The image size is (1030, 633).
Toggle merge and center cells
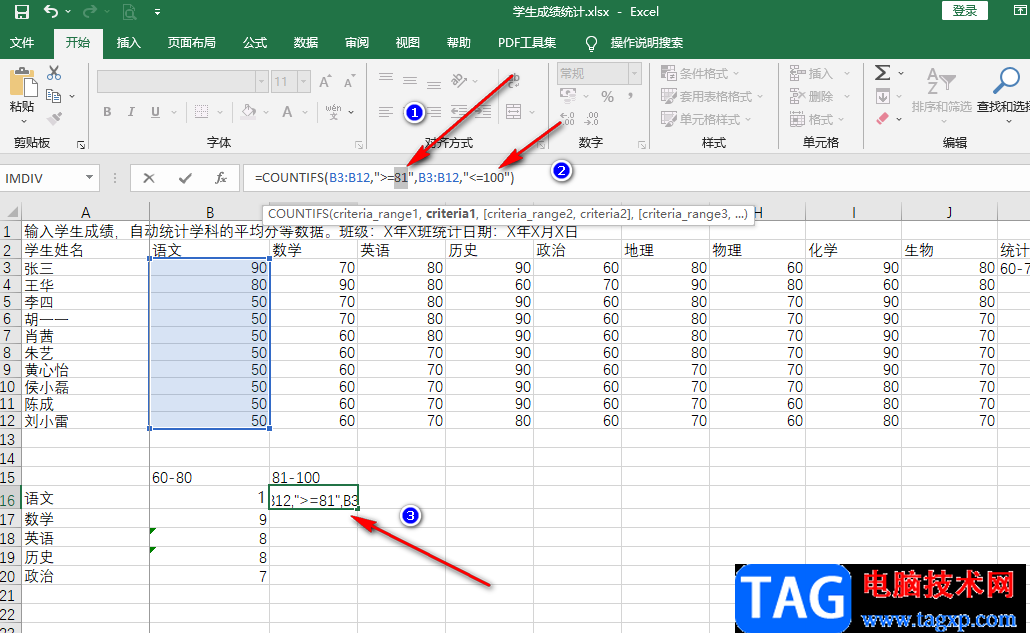click(x=514, y=112)
